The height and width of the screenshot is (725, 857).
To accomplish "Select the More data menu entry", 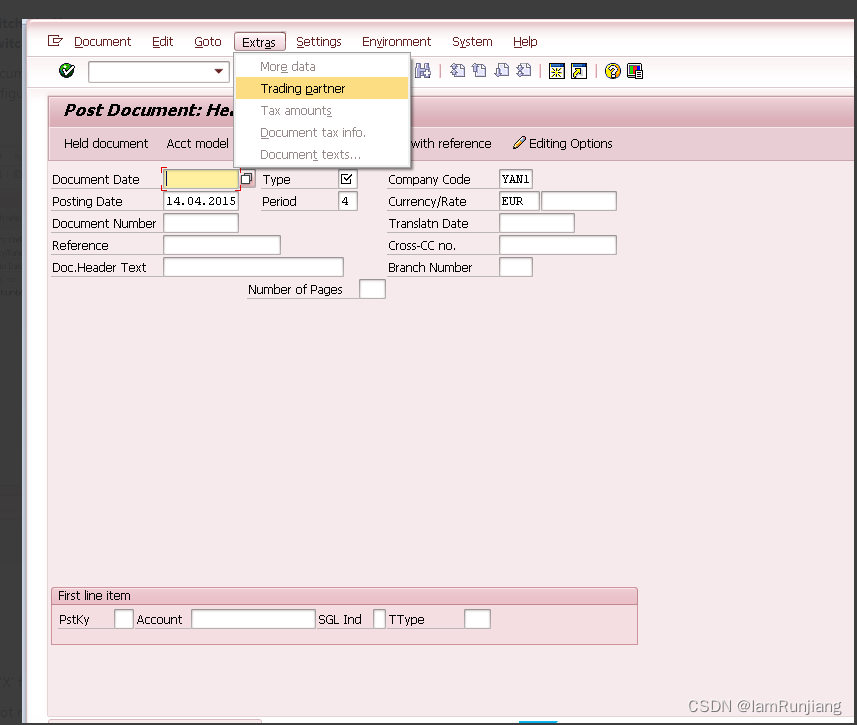I will [322, 67].
